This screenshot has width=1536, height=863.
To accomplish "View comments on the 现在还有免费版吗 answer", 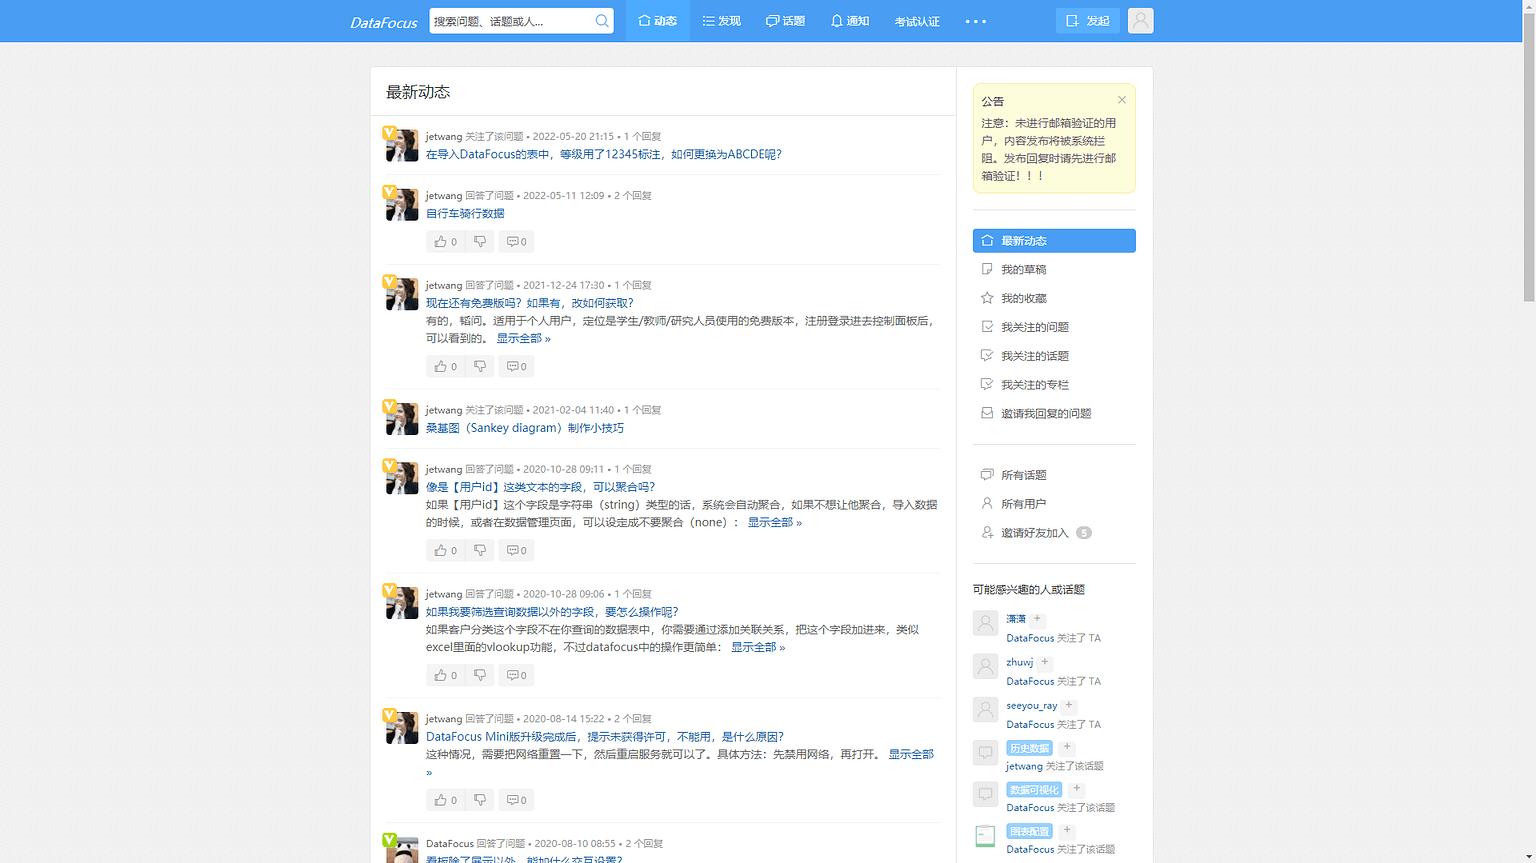I will (516, 367).
